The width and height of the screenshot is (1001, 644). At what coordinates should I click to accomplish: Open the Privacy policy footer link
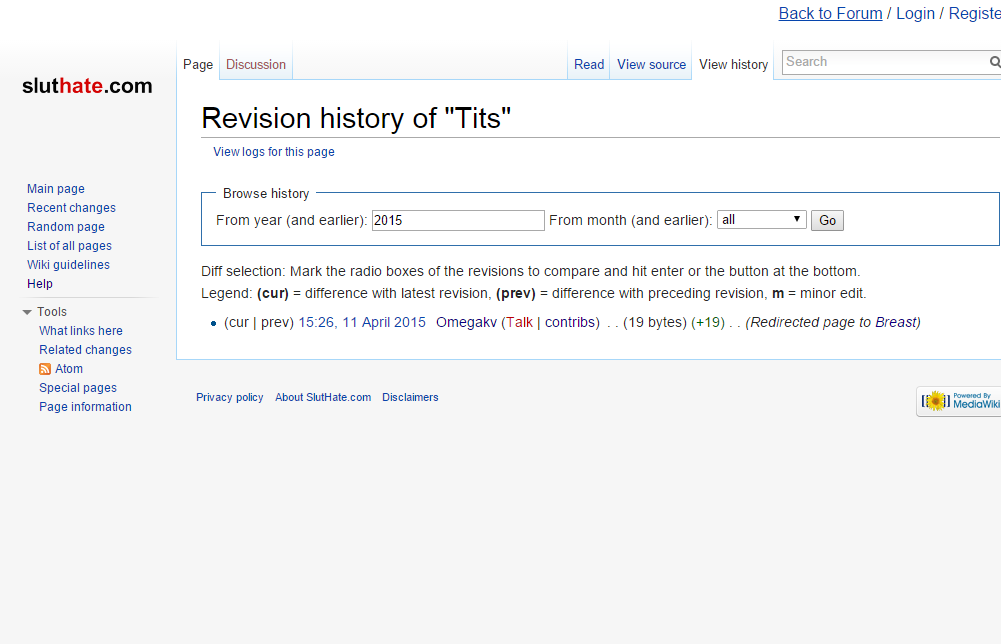click(x=230, y=397)
